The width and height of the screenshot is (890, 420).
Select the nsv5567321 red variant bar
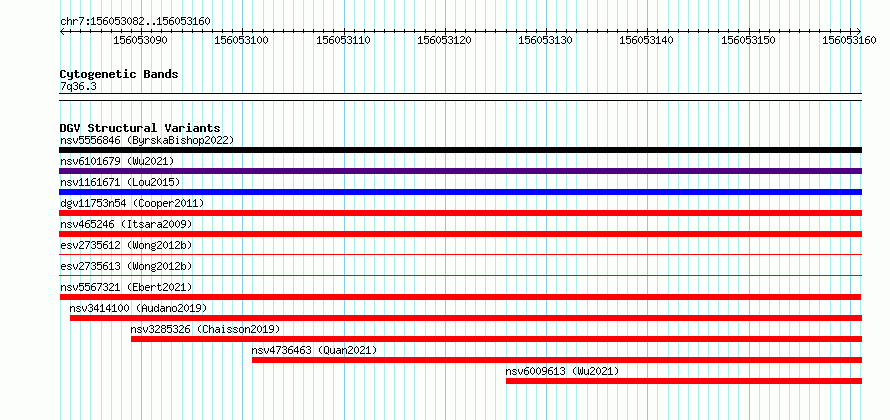pos(460,297)
